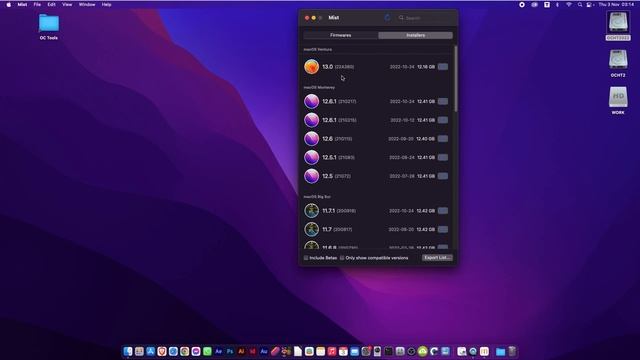Open the View menu
The width and height of the screenshot is (640, 360).
point(67,4)
